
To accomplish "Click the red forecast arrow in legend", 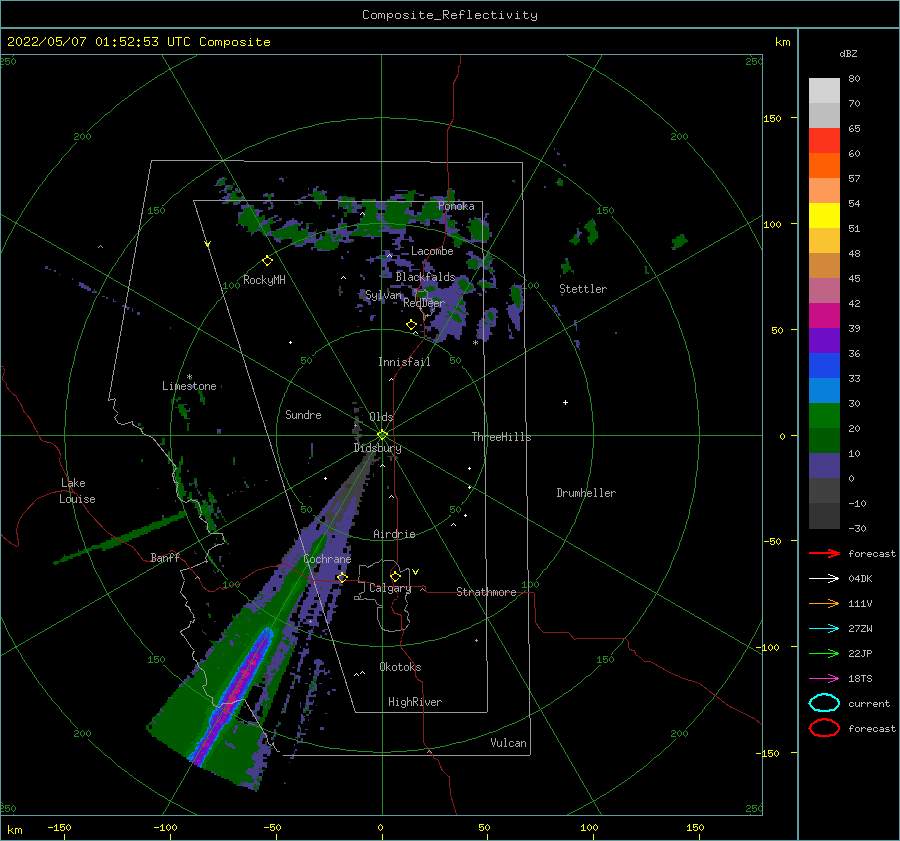I will tap(824, 553).
